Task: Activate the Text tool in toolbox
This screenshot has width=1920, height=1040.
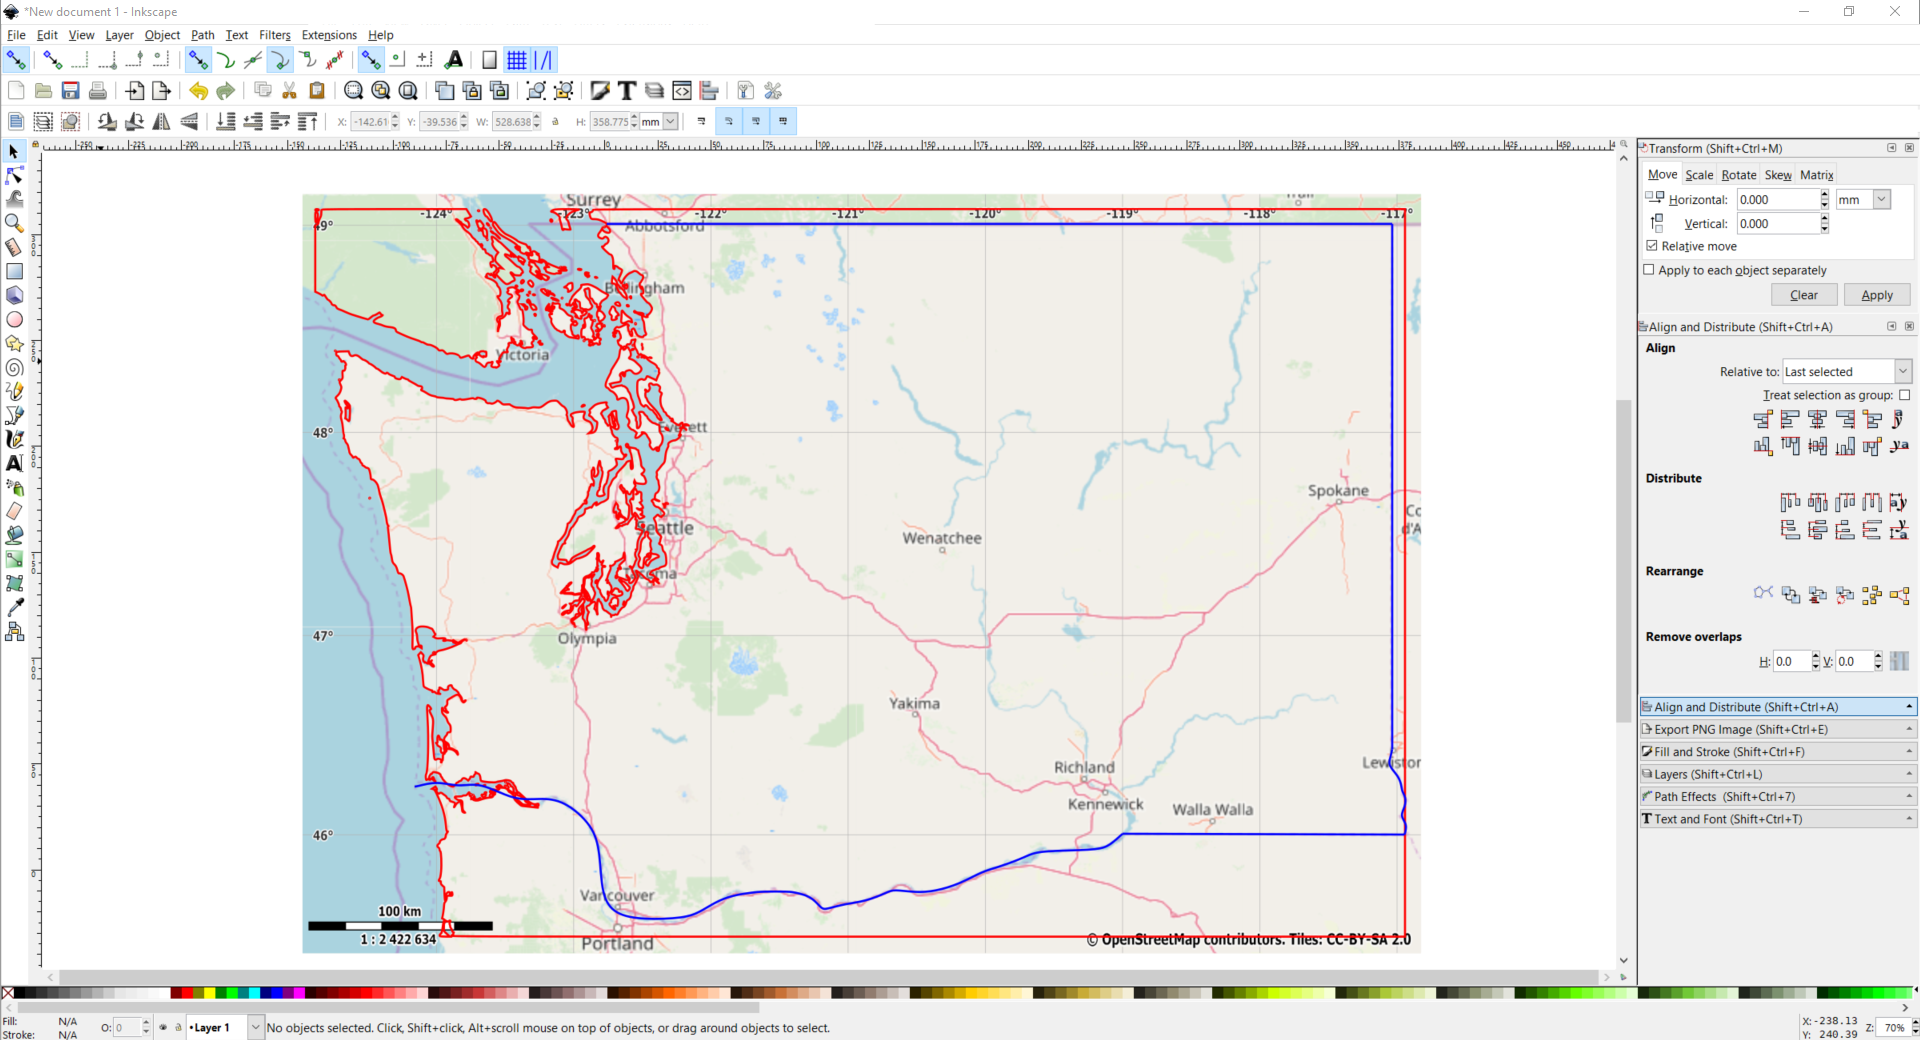Action: [x=14, y=463]
